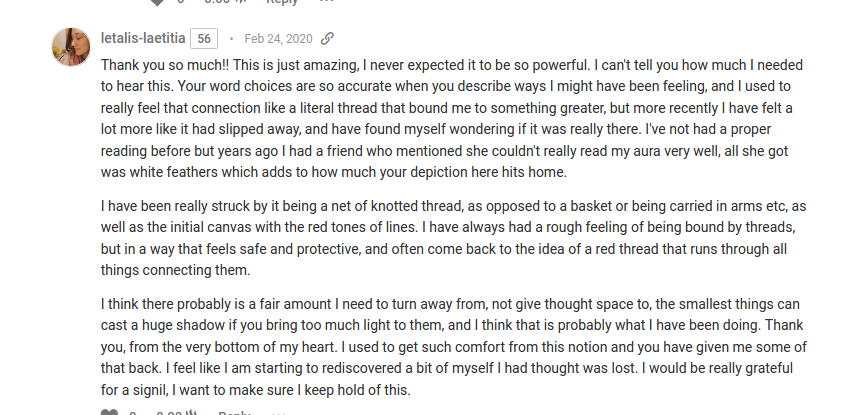Open the three-dot menu below the letalis-laetitia comment
The image size is (850, 415).
point(278,413)
